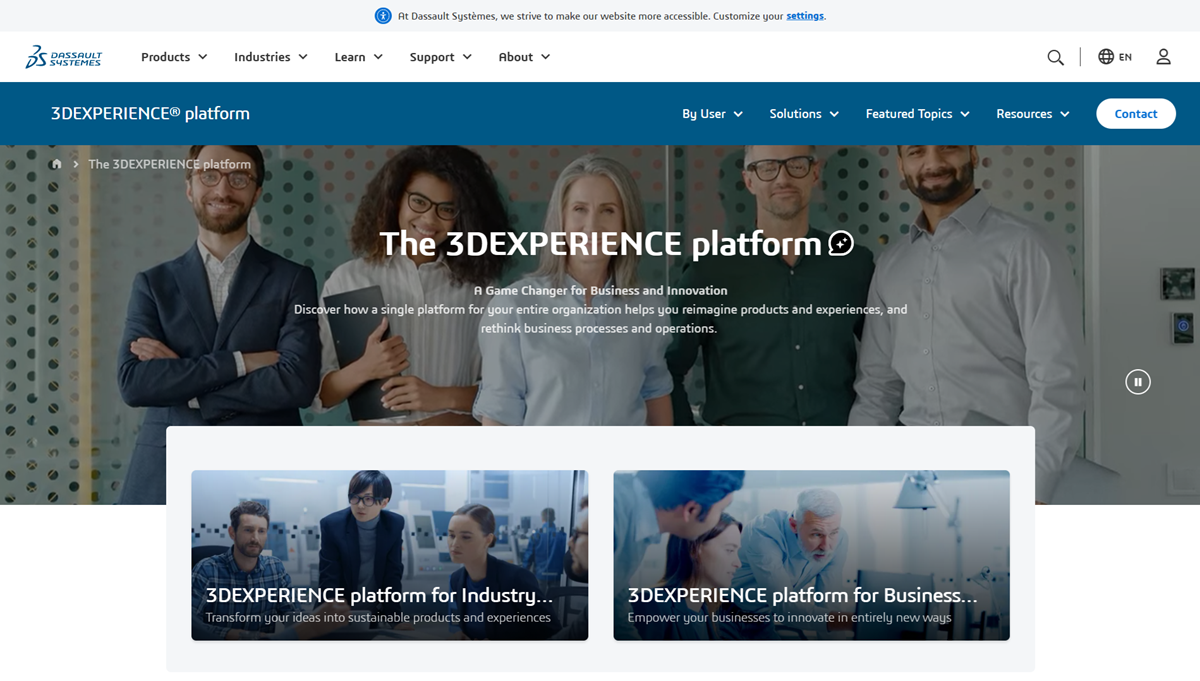Click the home icon in breadcrumb

pos(57,164)
